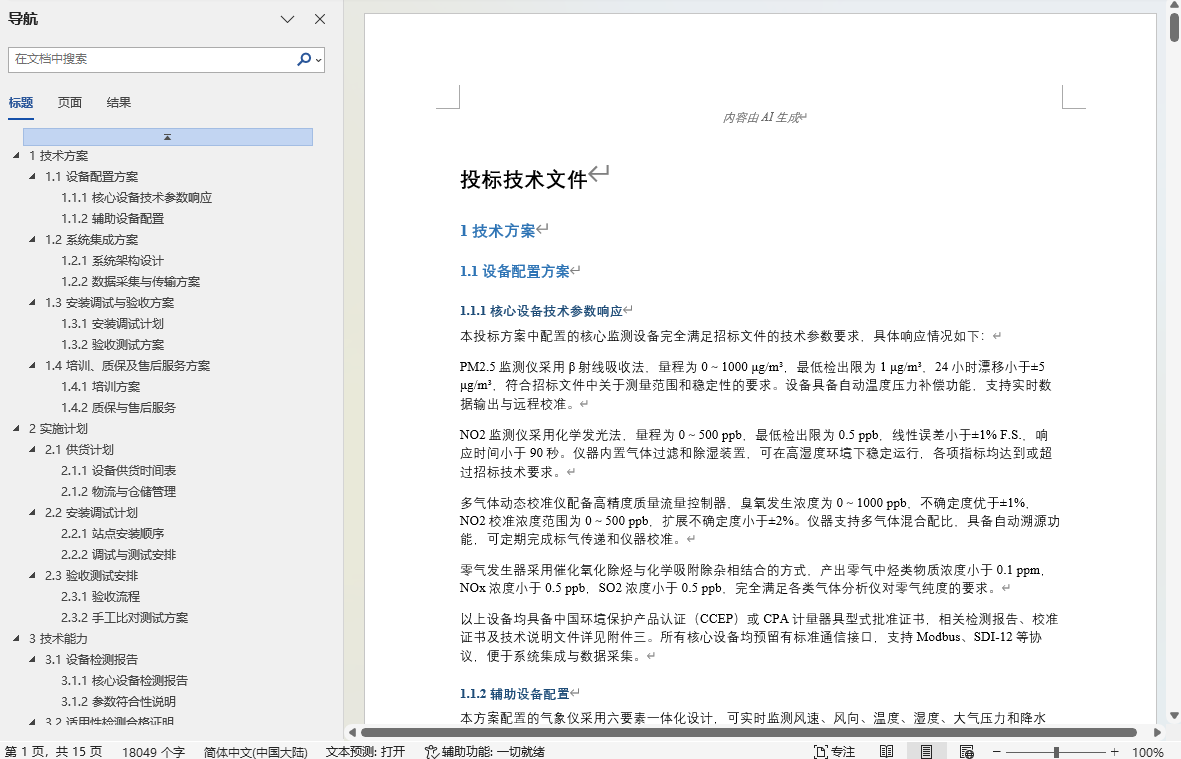Open accessibility checker 辅助功能: 一切就绪

click(x=484, y=751)
